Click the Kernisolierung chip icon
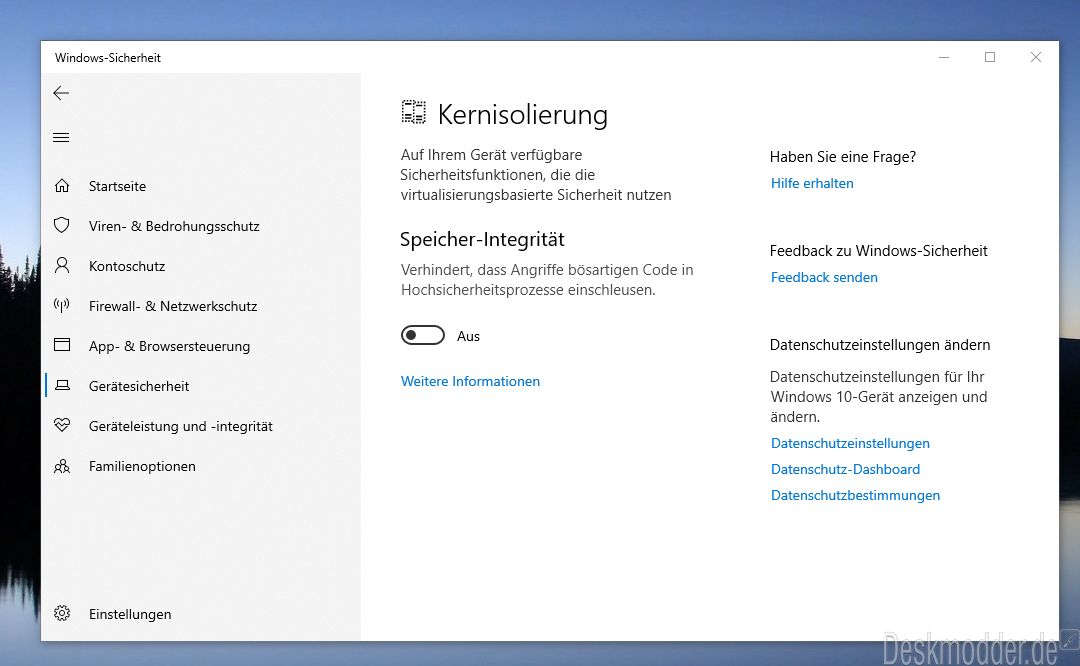 point(414,112)
